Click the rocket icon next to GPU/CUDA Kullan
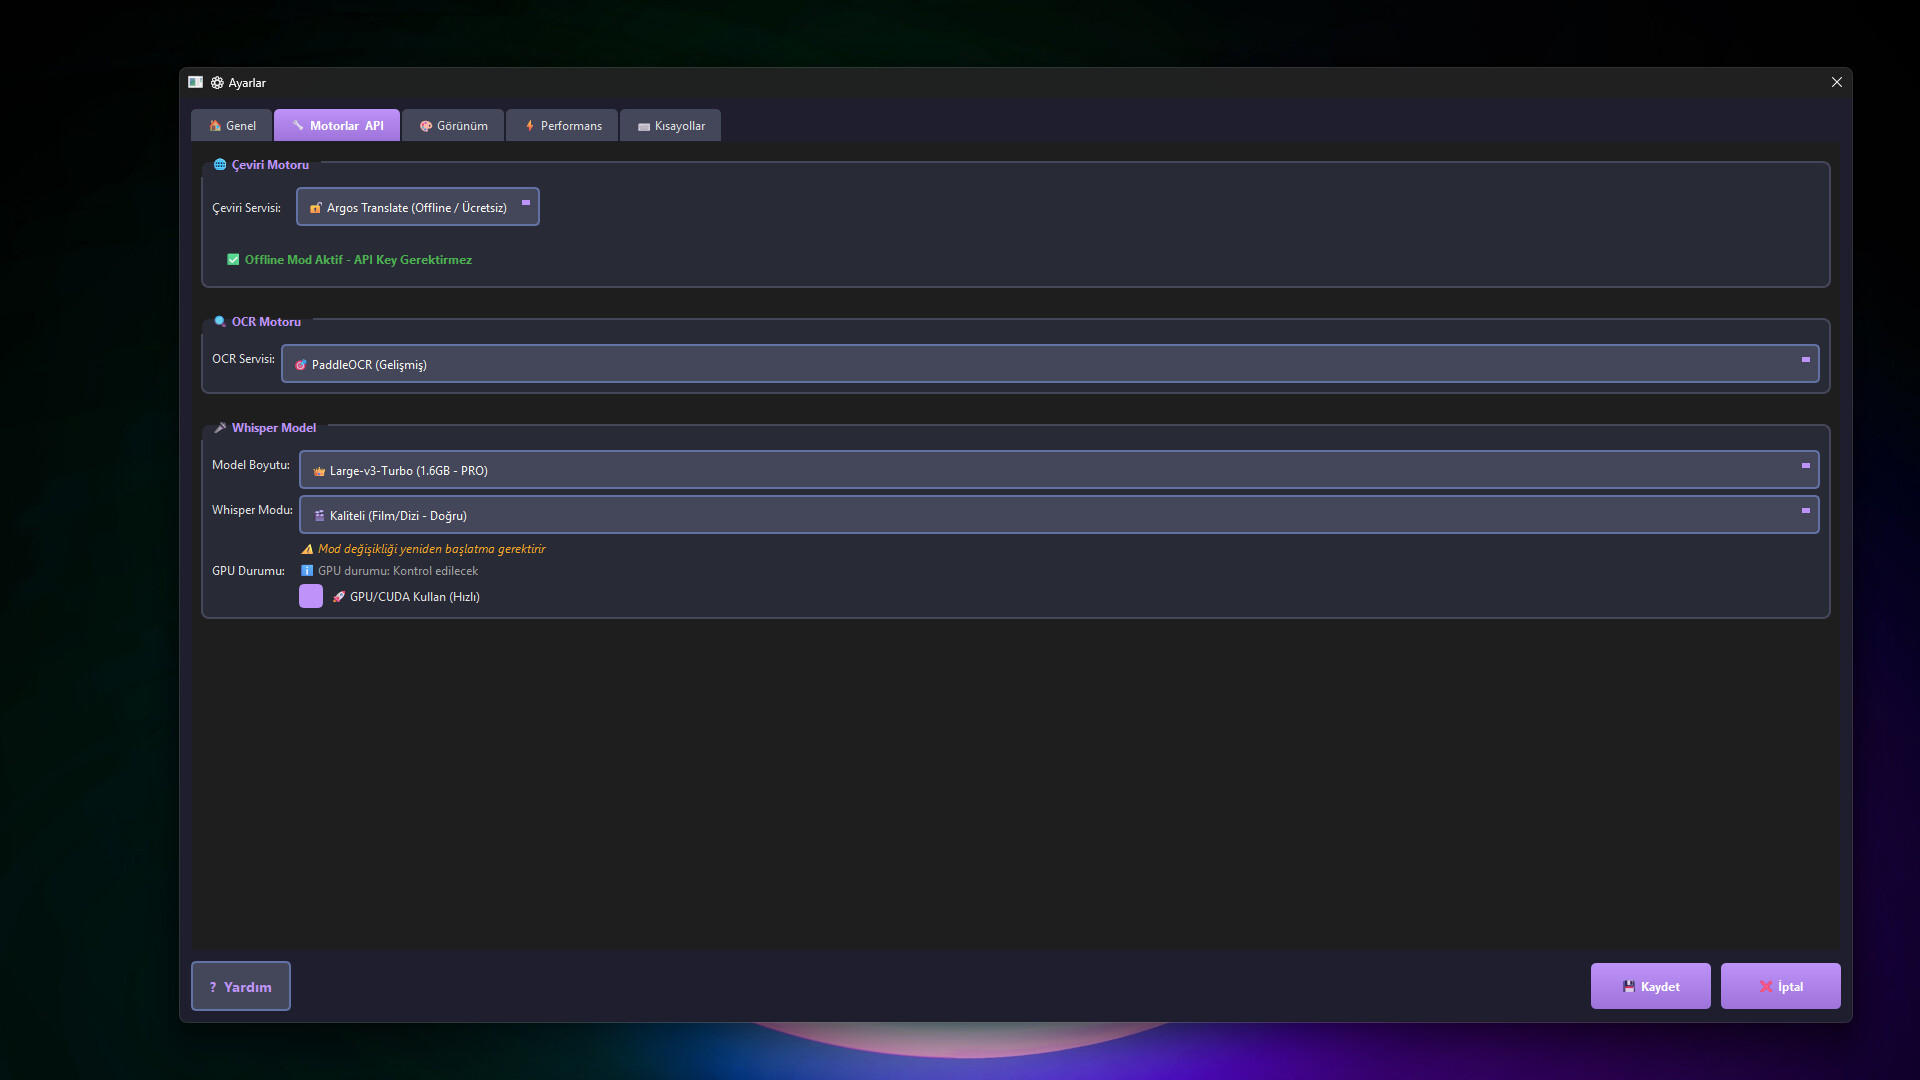Viewport: 1920px width, 1080px height. click(x=339, y=597)
